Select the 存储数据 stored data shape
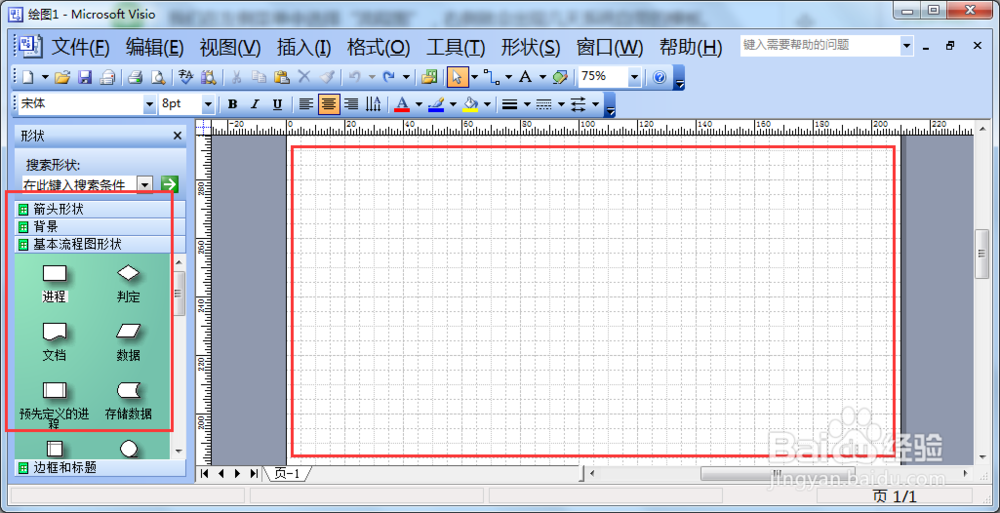This screenshot has width=1000, height=513. point(128,401)
